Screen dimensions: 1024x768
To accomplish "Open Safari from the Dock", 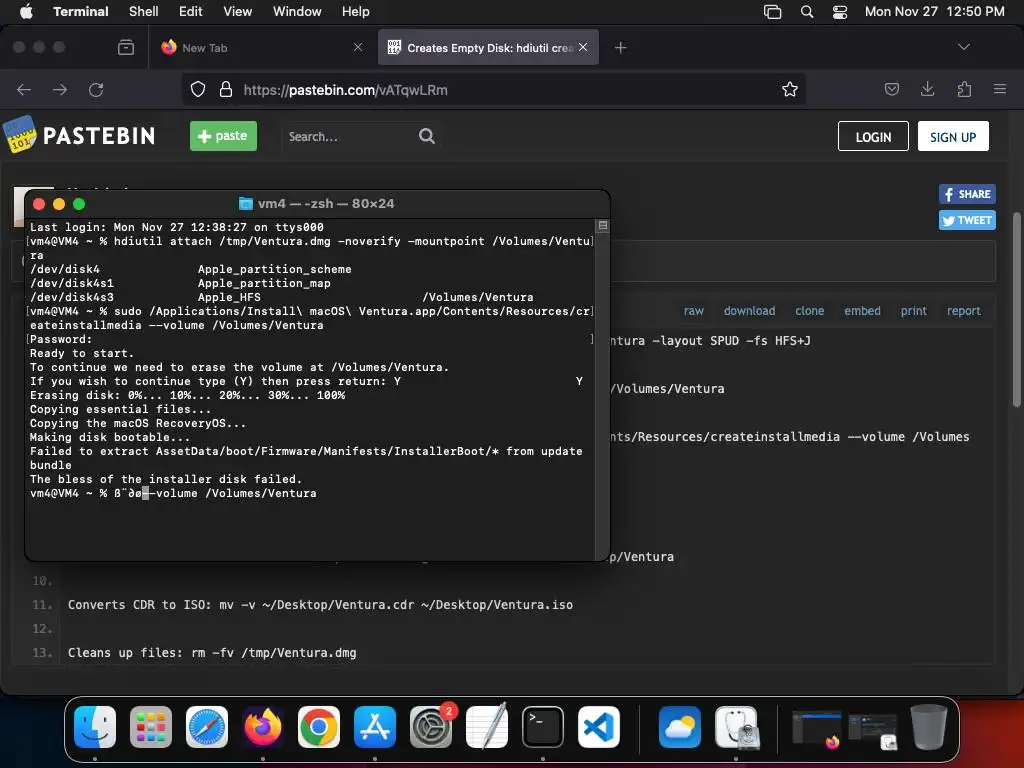I will (x=207, y=726).
